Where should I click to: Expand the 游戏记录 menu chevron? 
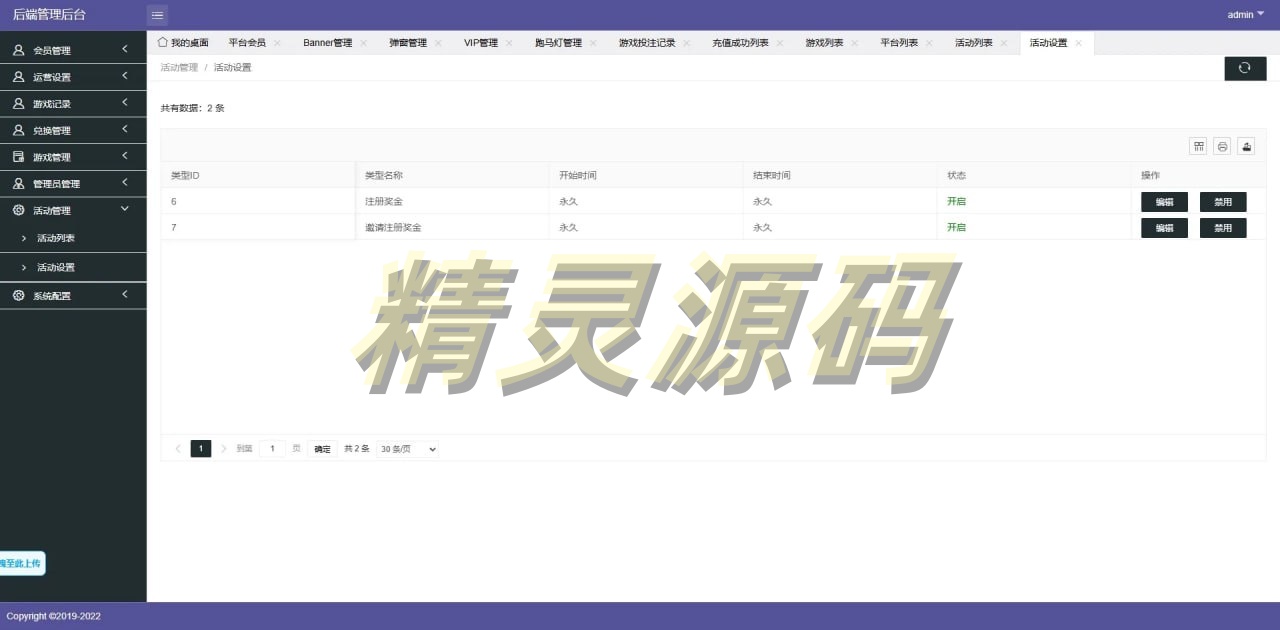[x=125, y=102]
